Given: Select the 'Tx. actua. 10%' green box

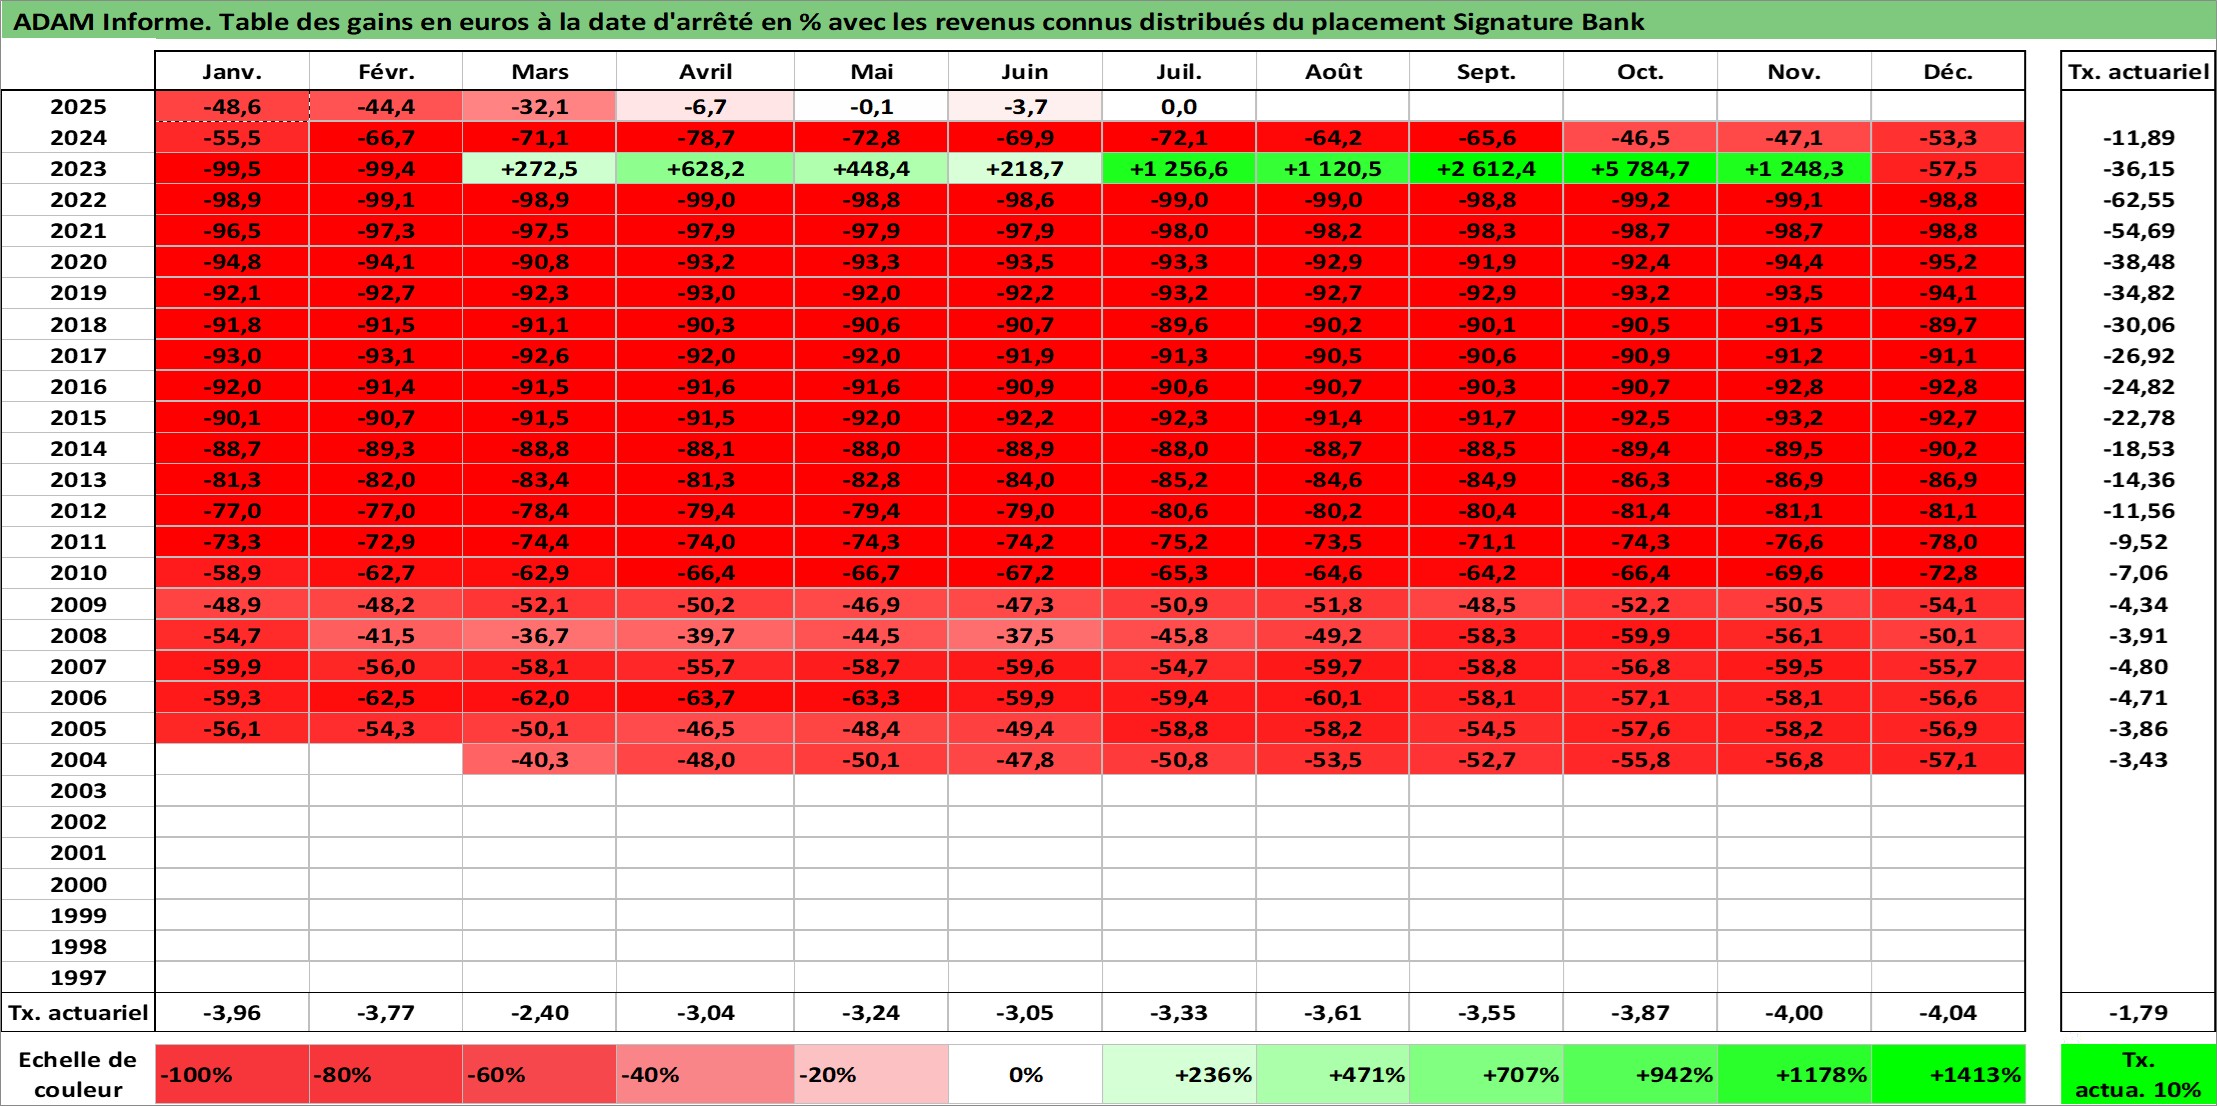Looking at the screenshot, I should pos(2138,1075).
